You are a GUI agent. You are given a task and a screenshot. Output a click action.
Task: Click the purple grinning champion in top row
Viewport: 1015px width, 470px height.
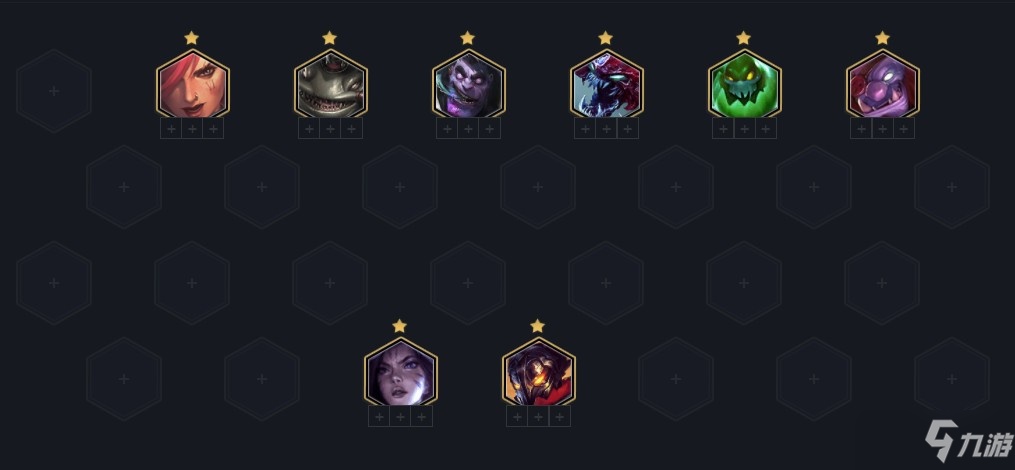coord(882,84)
